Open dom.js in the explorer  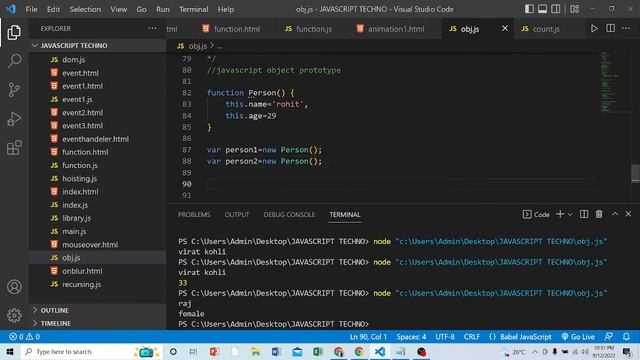98,60
